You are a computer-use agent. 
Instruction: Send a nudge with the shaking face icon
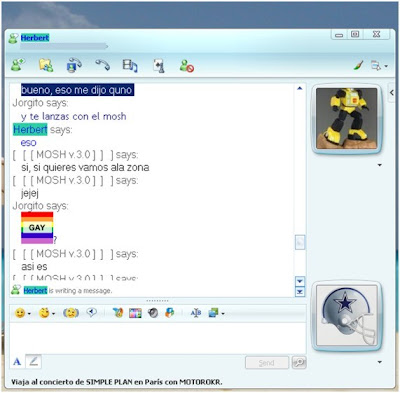click(71, 313)
